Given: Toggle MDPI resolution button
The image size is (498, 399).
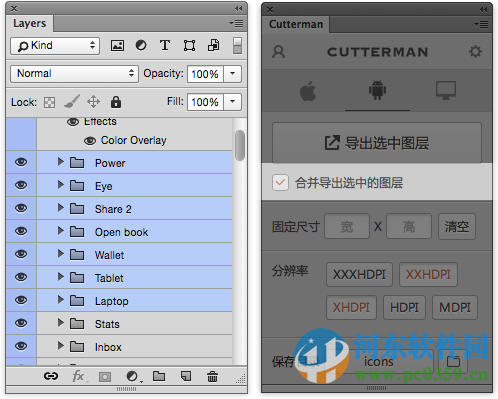Looking at the screenshot, I should click(x=455, y=307).
